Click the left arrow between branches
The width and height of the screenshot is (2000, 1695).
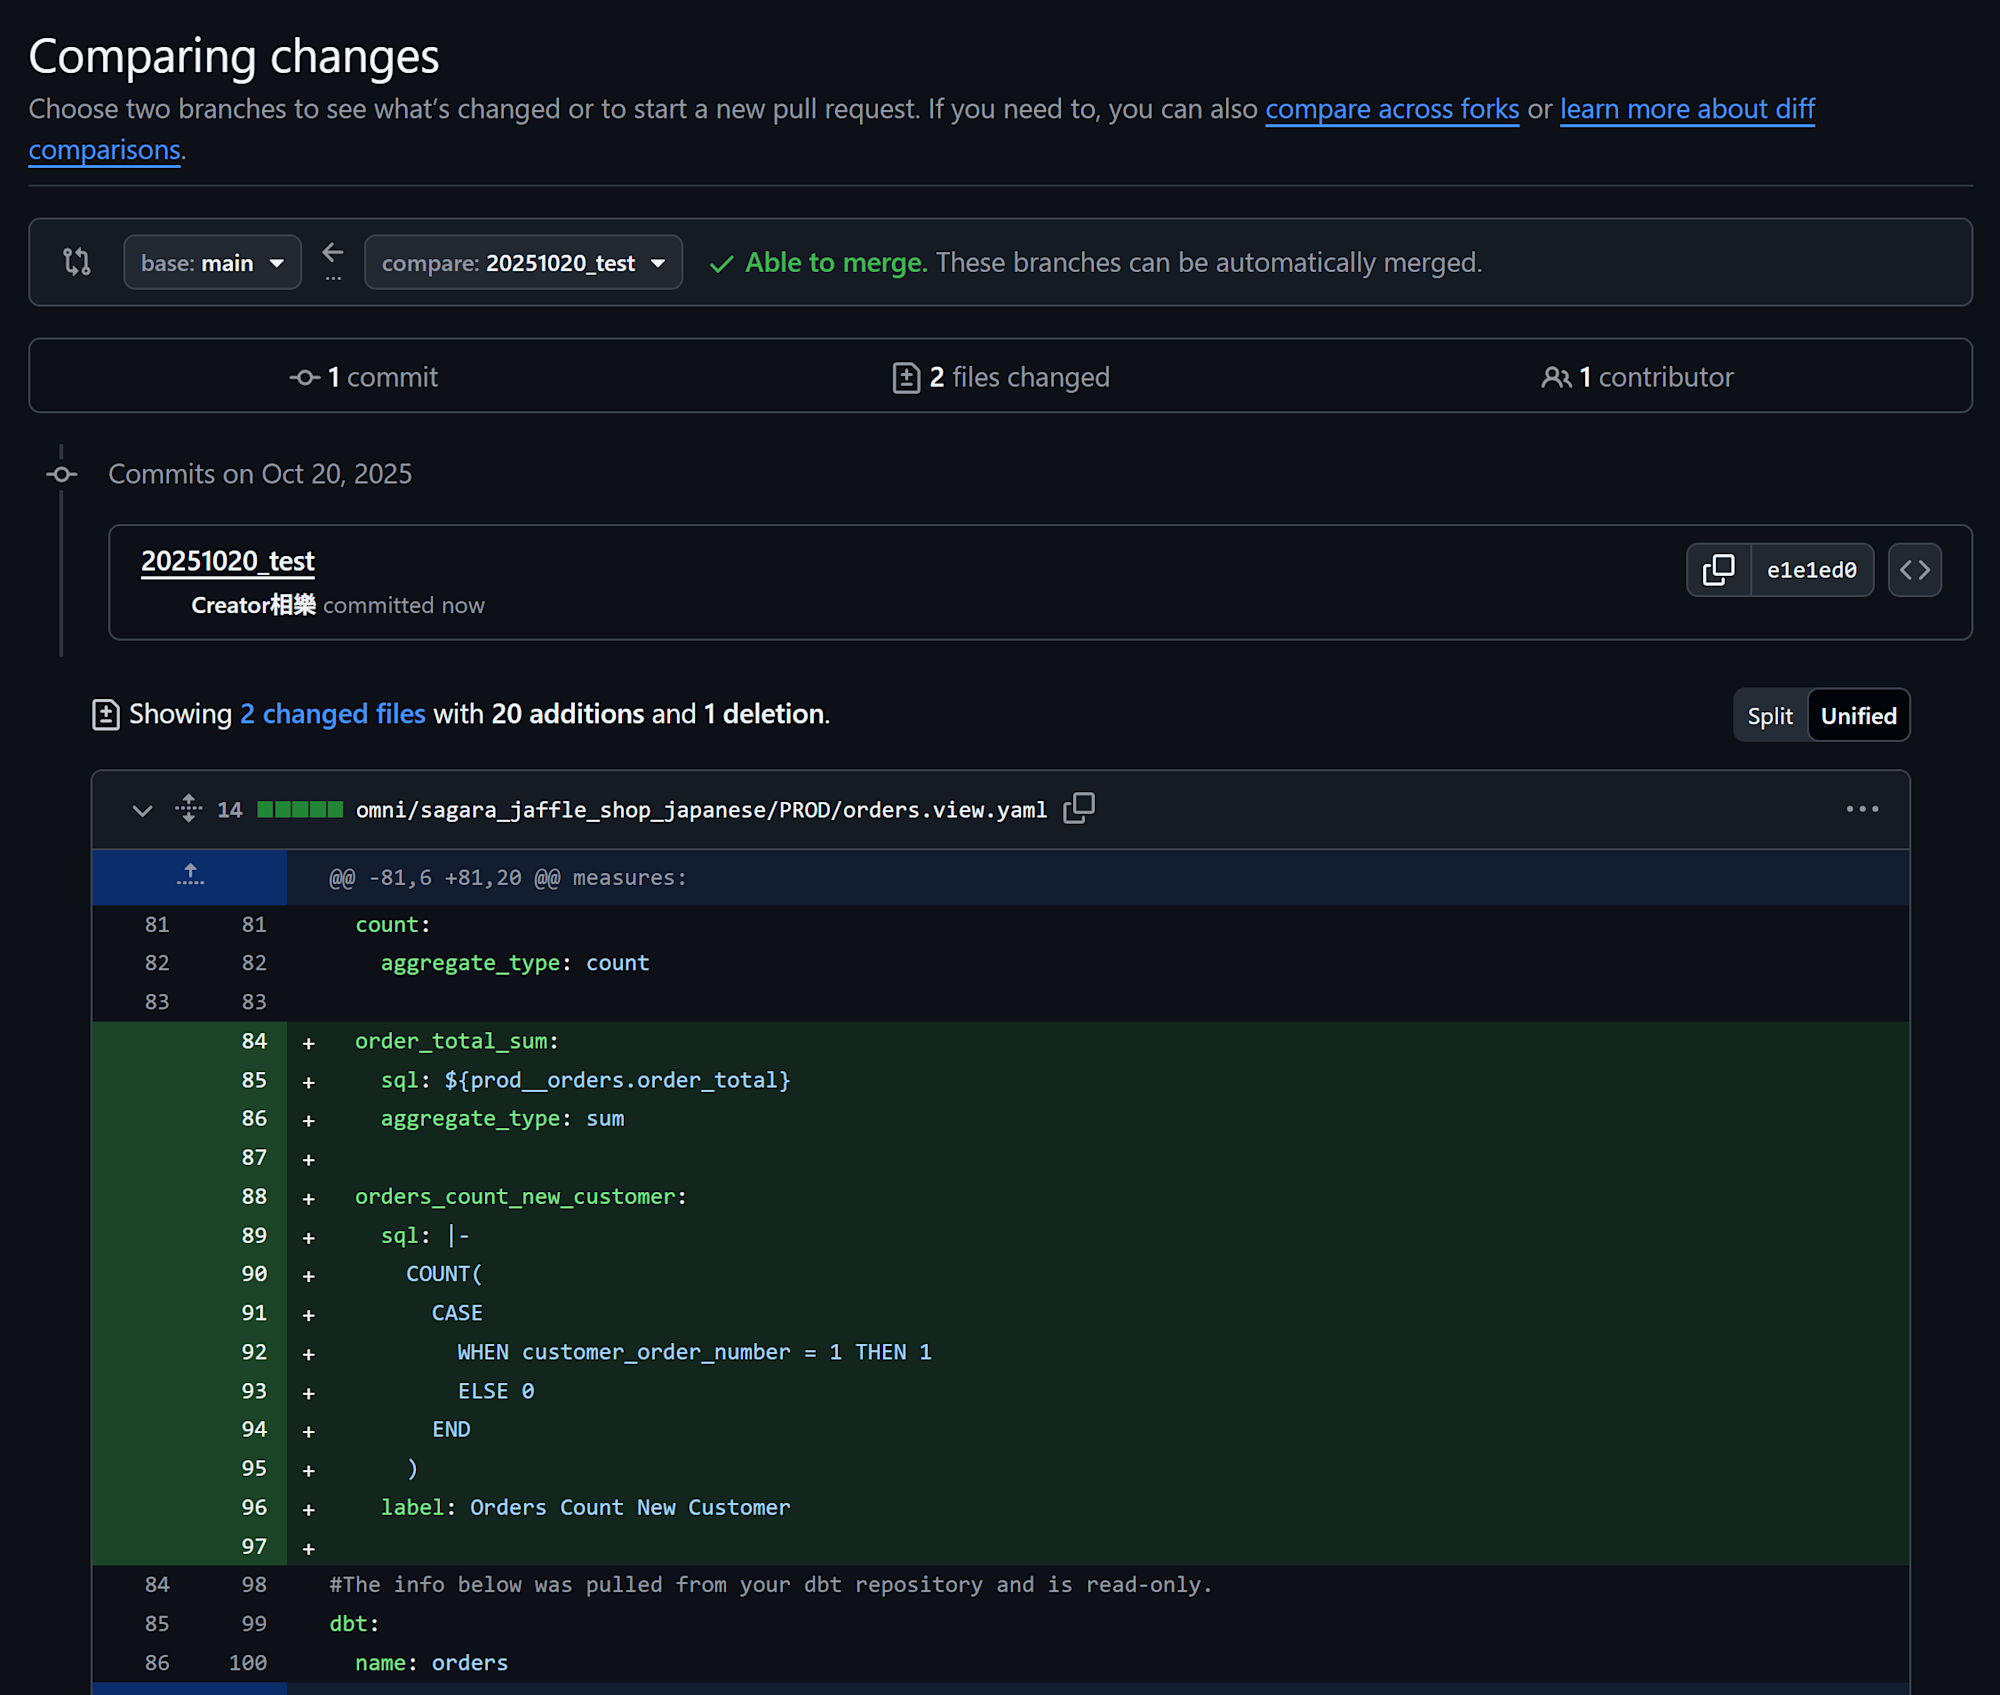pos(333,254)
